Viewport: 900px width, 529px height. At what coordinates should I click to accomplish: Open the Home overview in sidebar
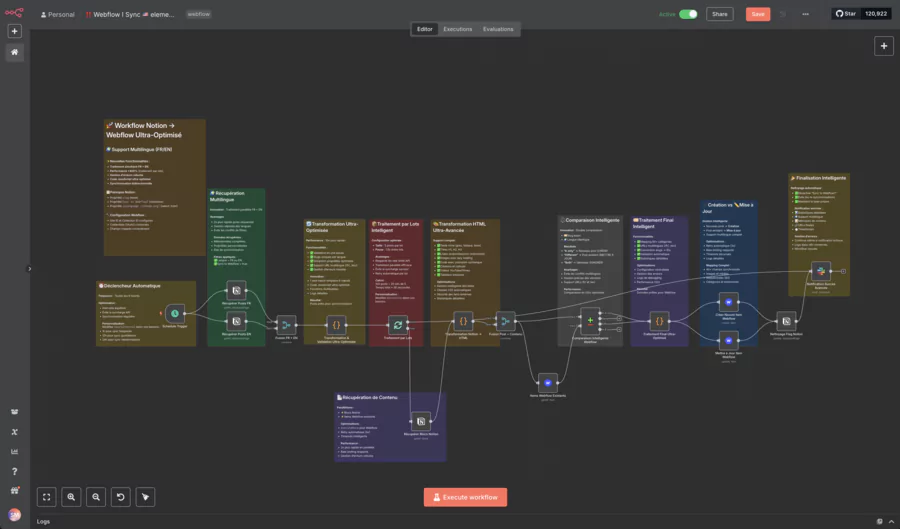14,52
